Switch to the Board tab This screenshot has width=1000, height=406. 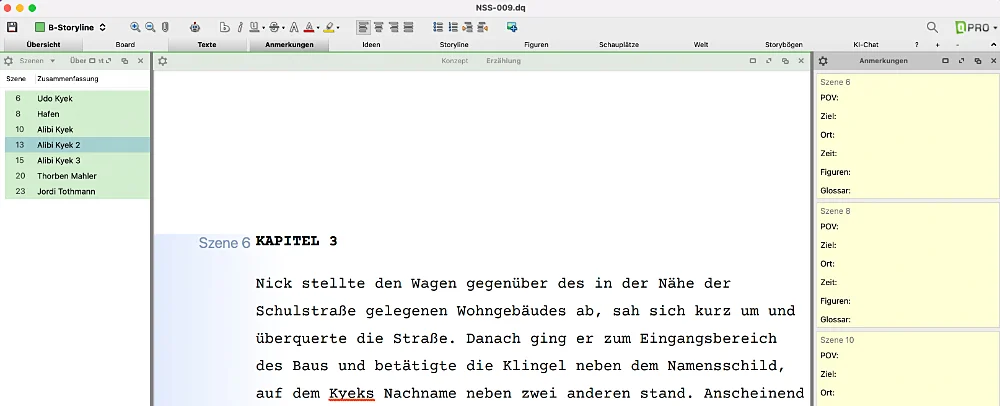tap(125, 45)
